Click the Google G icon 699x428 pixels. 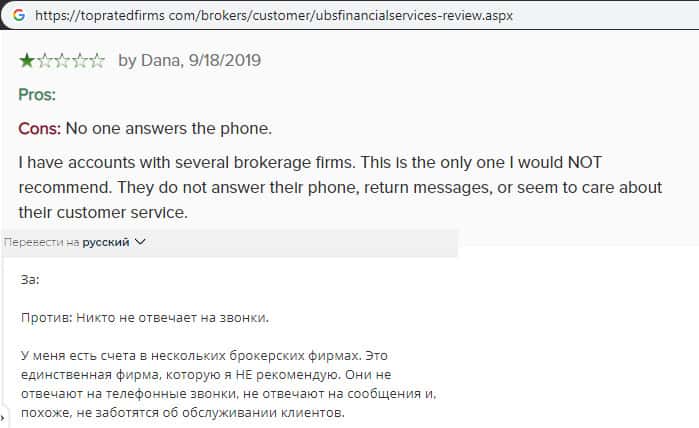[19, 16]
